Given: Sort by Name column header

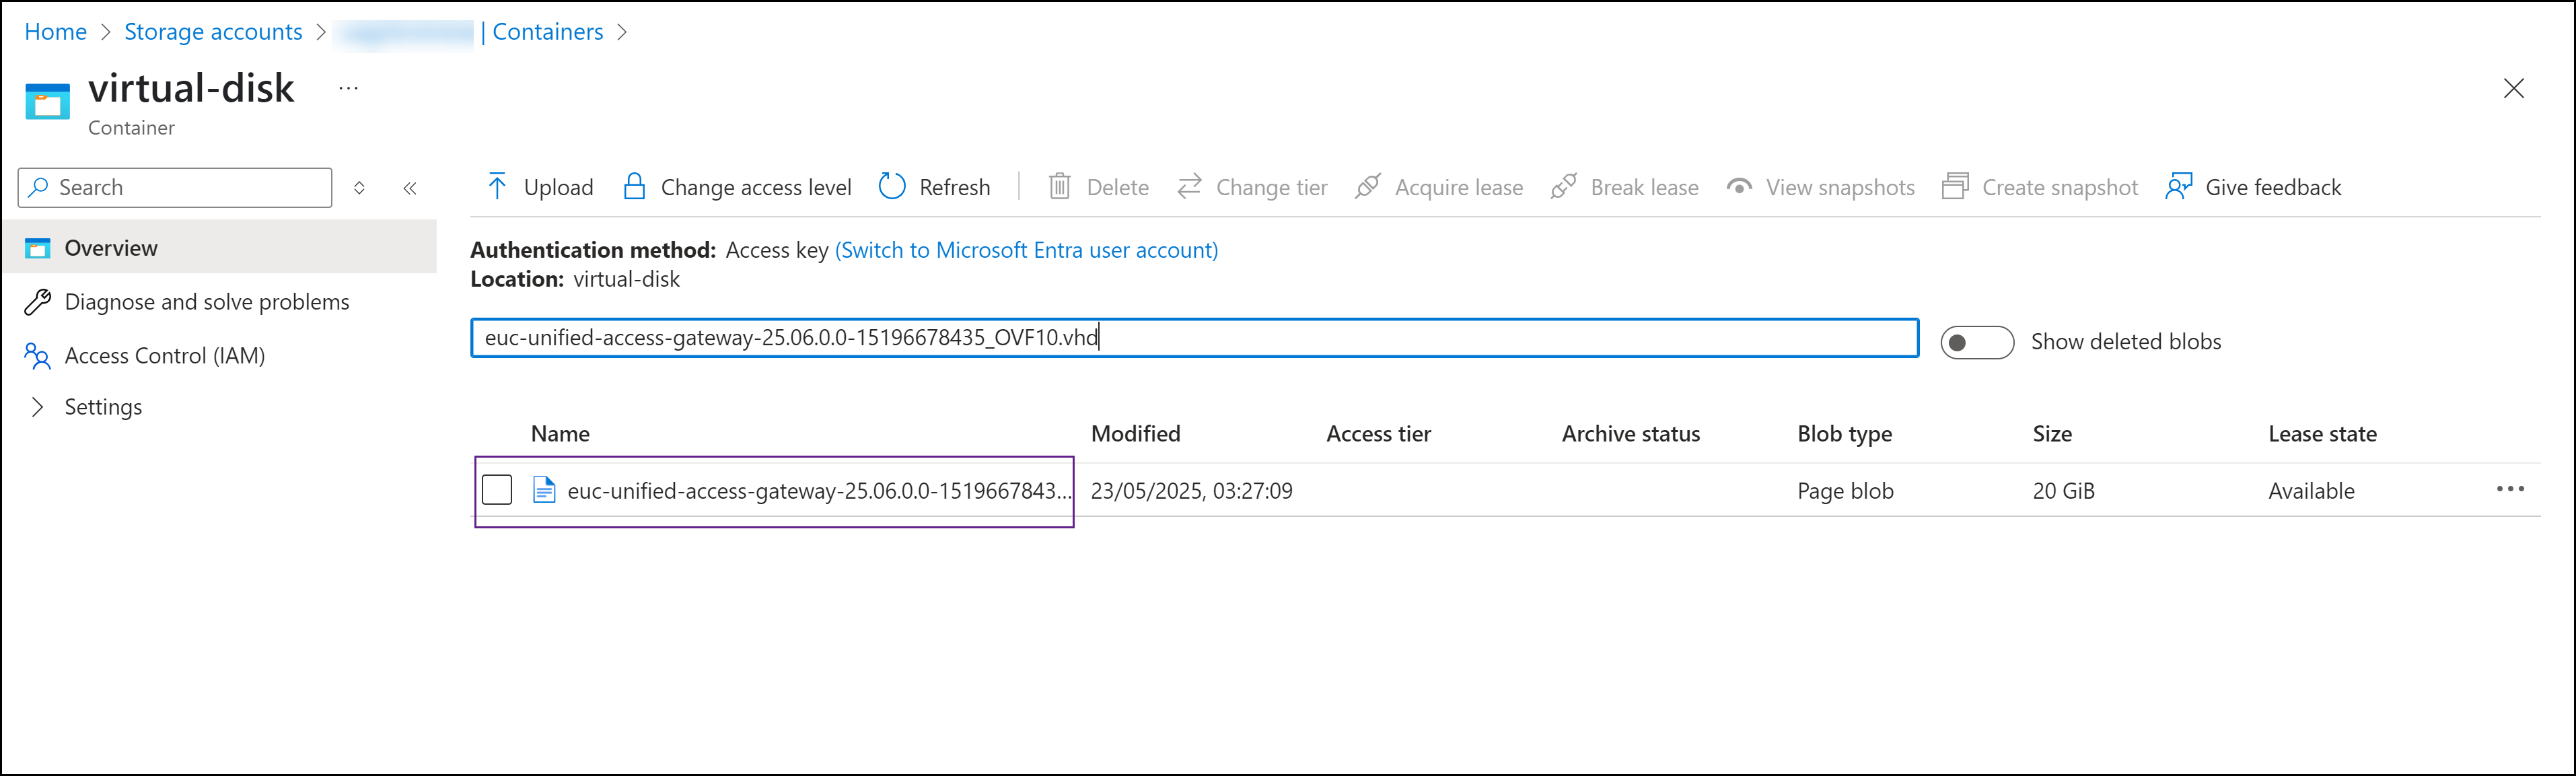Looking at the screenshot, I should coord(560,434).
